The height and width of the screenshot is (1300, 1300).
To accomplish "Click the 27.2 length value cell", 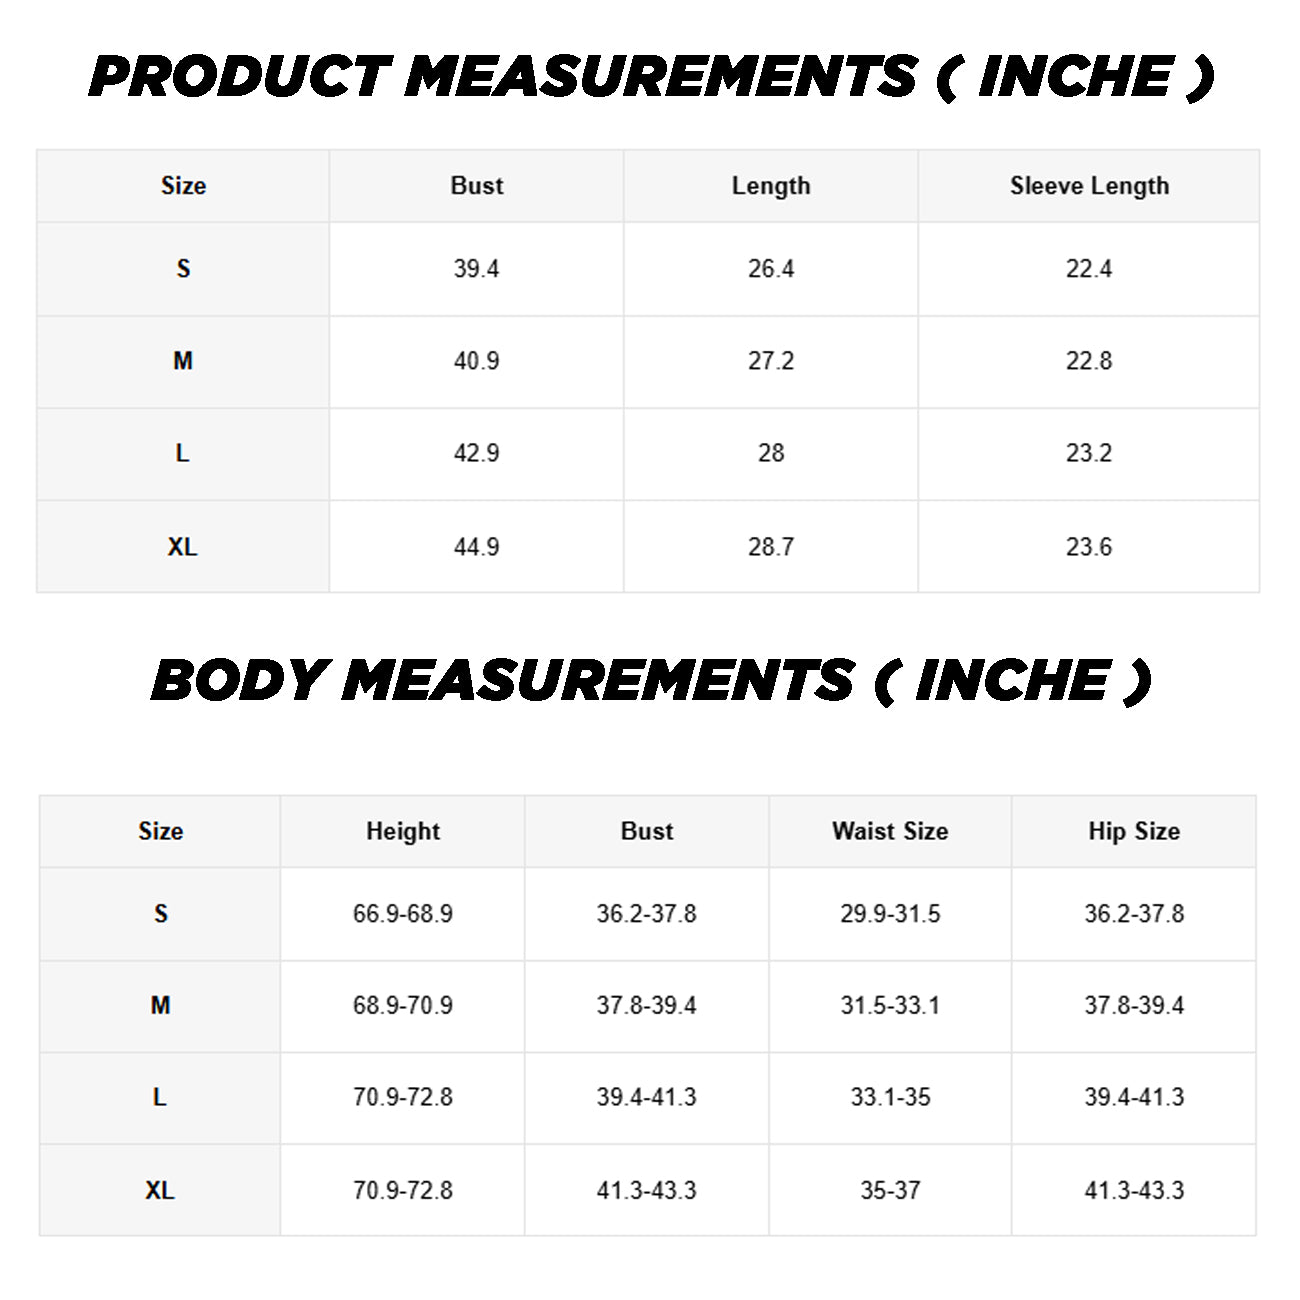I will [771, 361].
